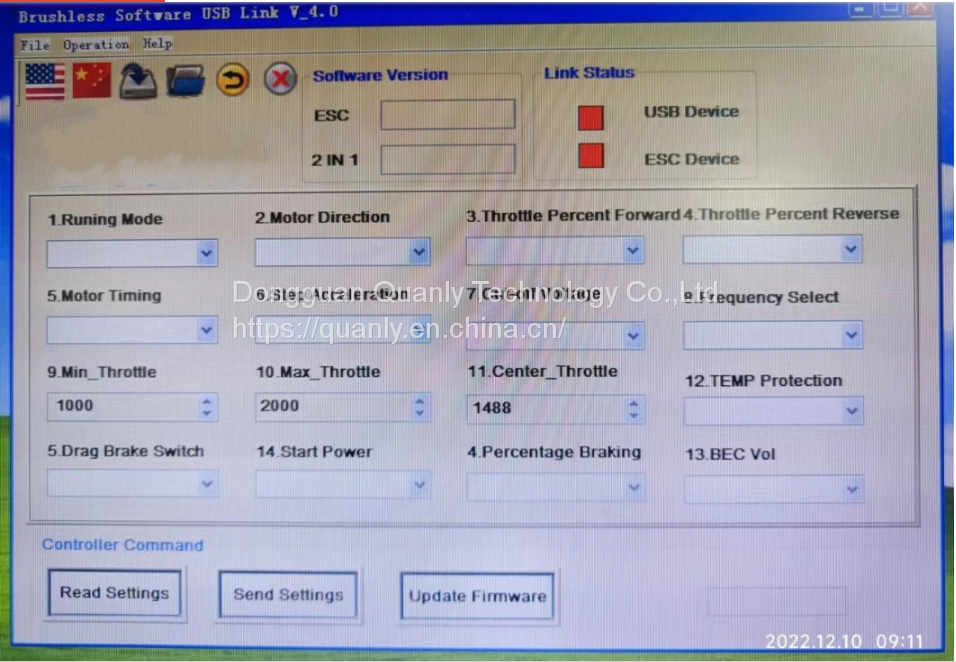Open the Operation menu
The image size is (956, 662).
96,45
